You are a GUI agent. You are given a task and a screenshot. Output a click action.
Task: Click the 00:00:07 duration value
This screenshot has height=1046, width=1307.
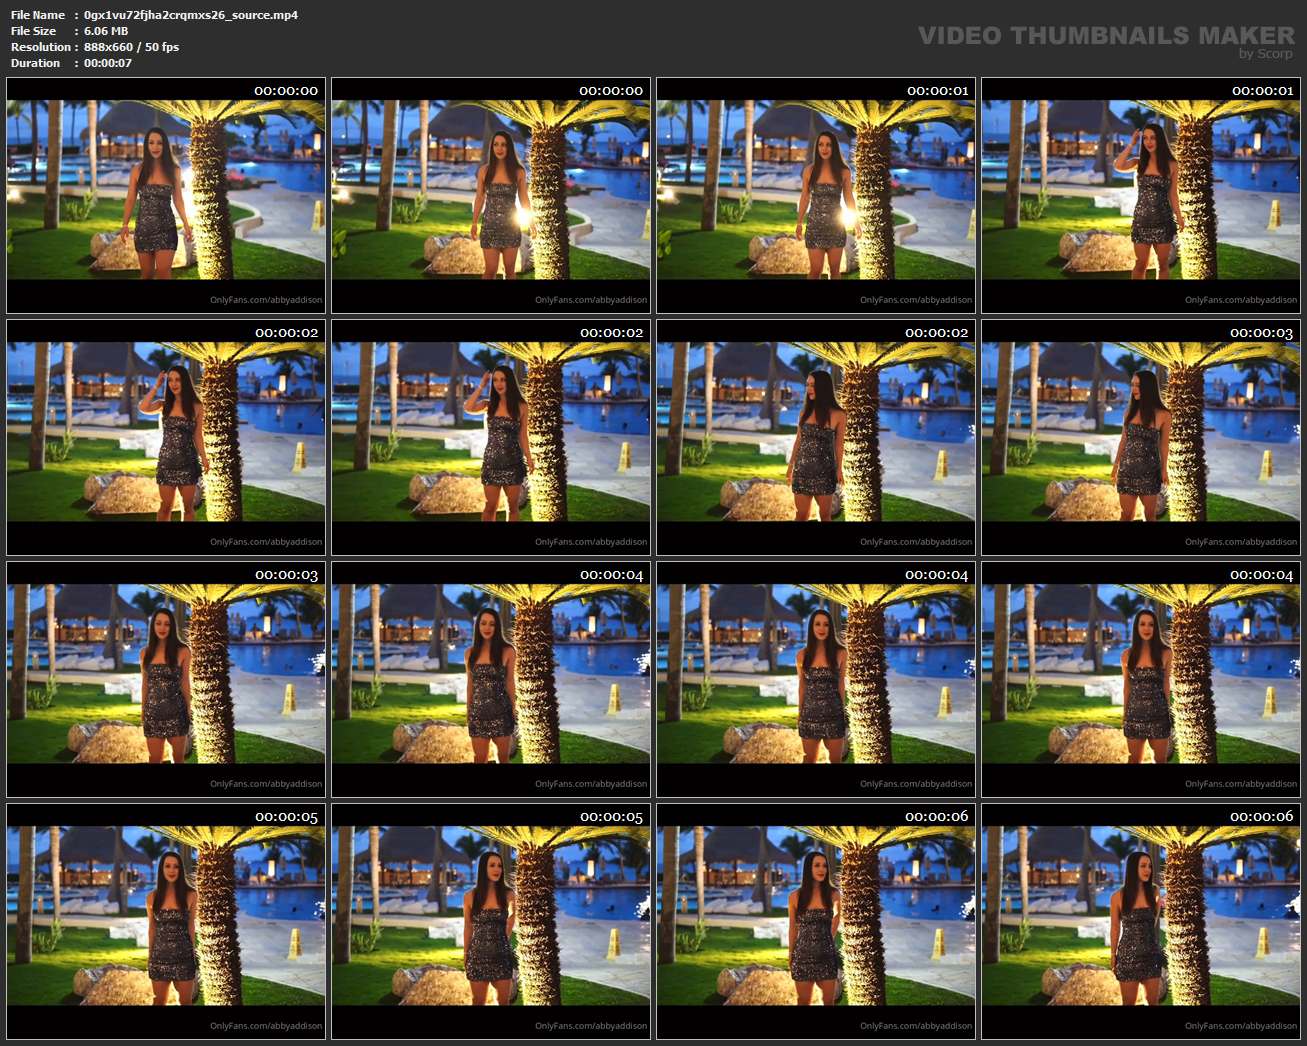click(x=108, y=63)
